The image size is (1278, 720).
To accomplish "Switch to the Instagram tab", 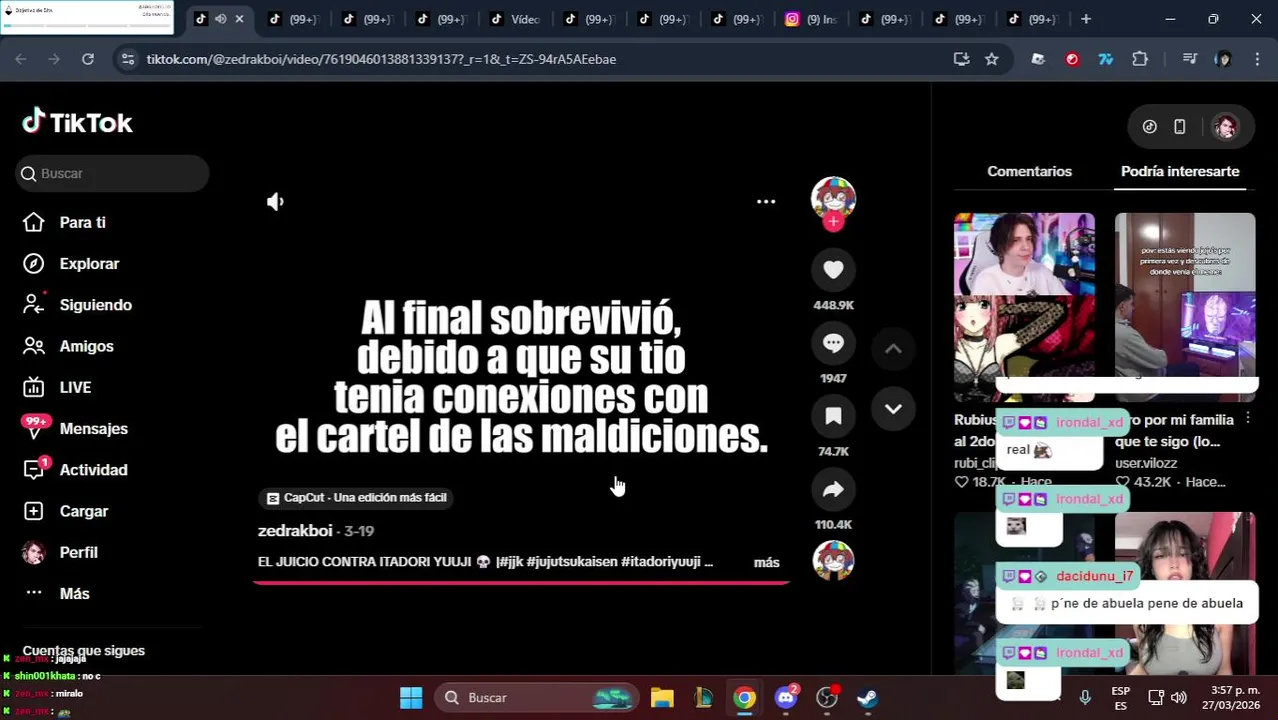I will click(x=812, y=19).
